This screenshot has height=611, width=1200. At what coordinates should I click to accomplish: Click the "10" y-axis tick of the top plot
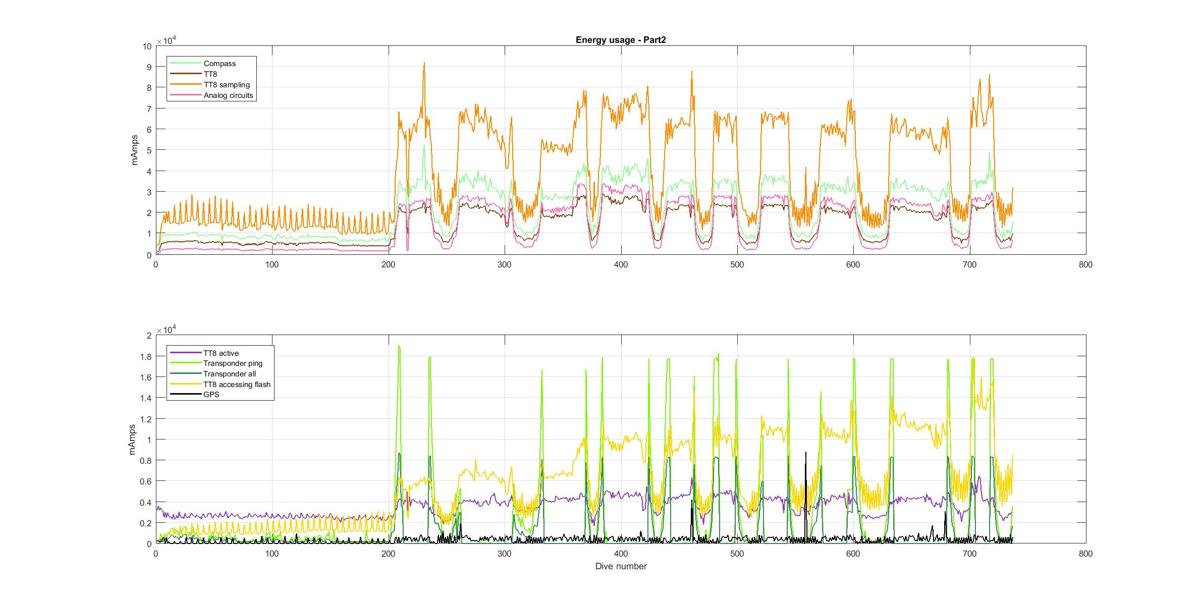click(146, 47)
